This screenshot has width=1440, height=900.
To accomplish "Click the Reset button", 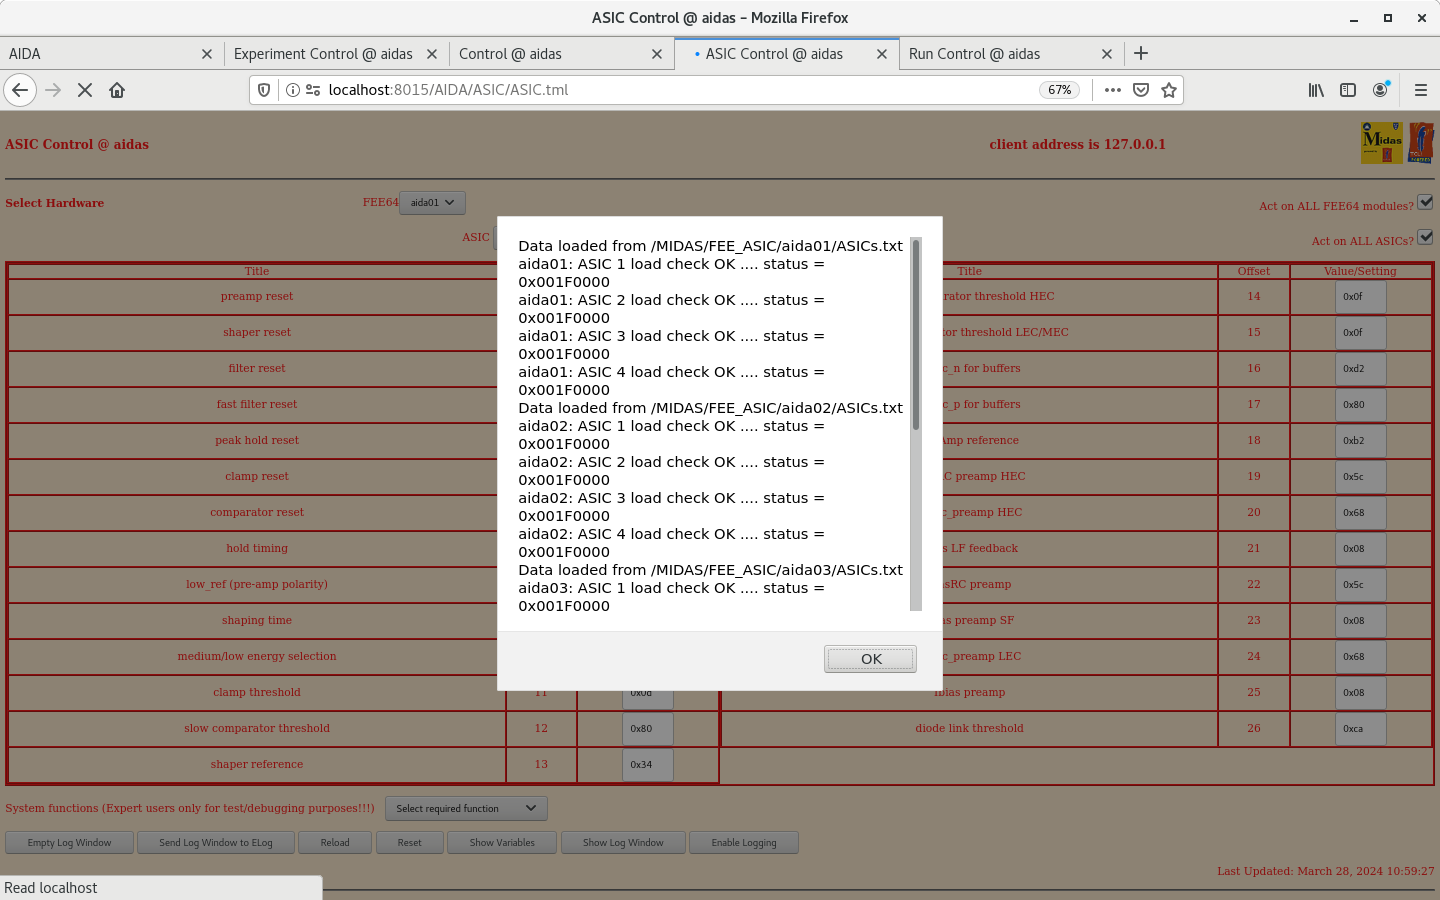I will (409, 843).
